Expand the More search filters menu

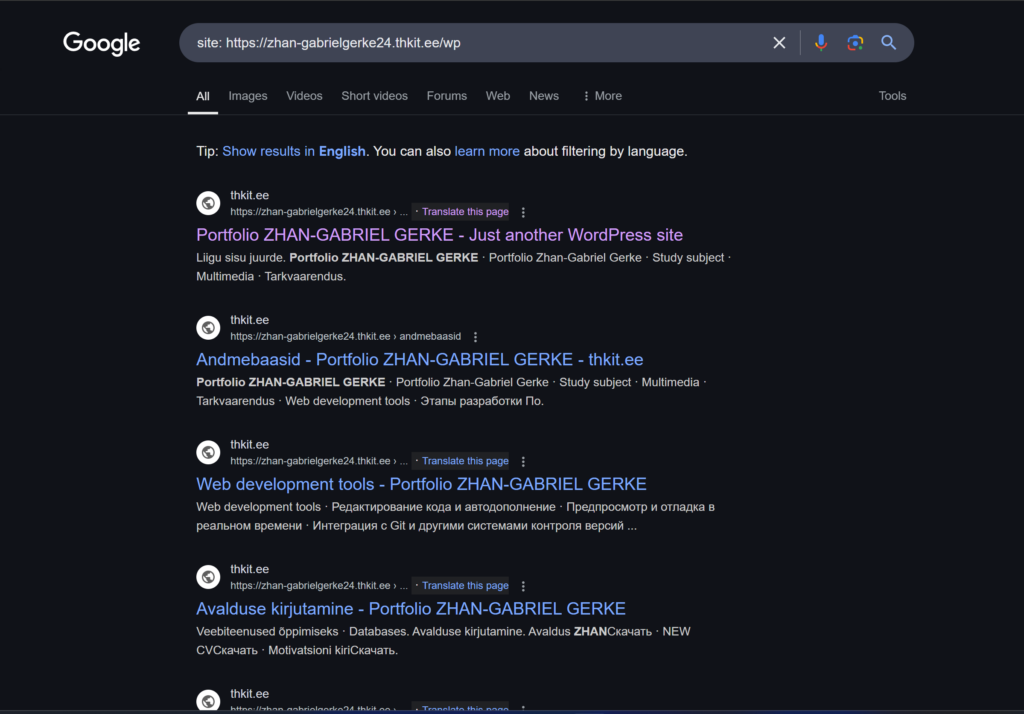point(602,96)
